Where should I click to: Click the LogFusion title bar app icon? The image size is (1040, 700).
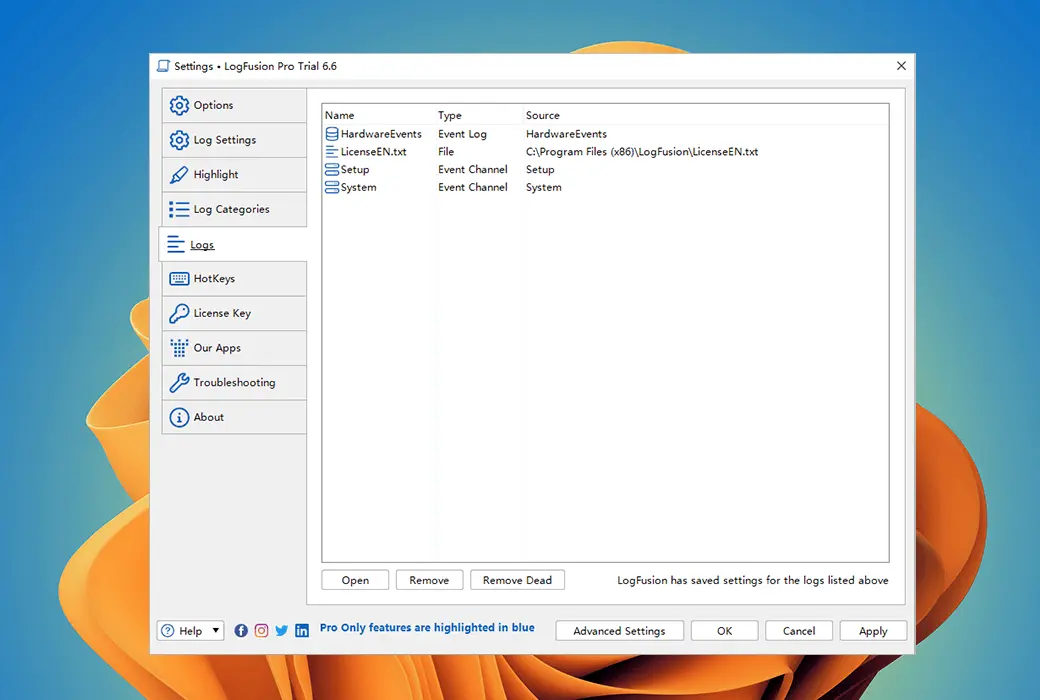click(x=163, y=66)
